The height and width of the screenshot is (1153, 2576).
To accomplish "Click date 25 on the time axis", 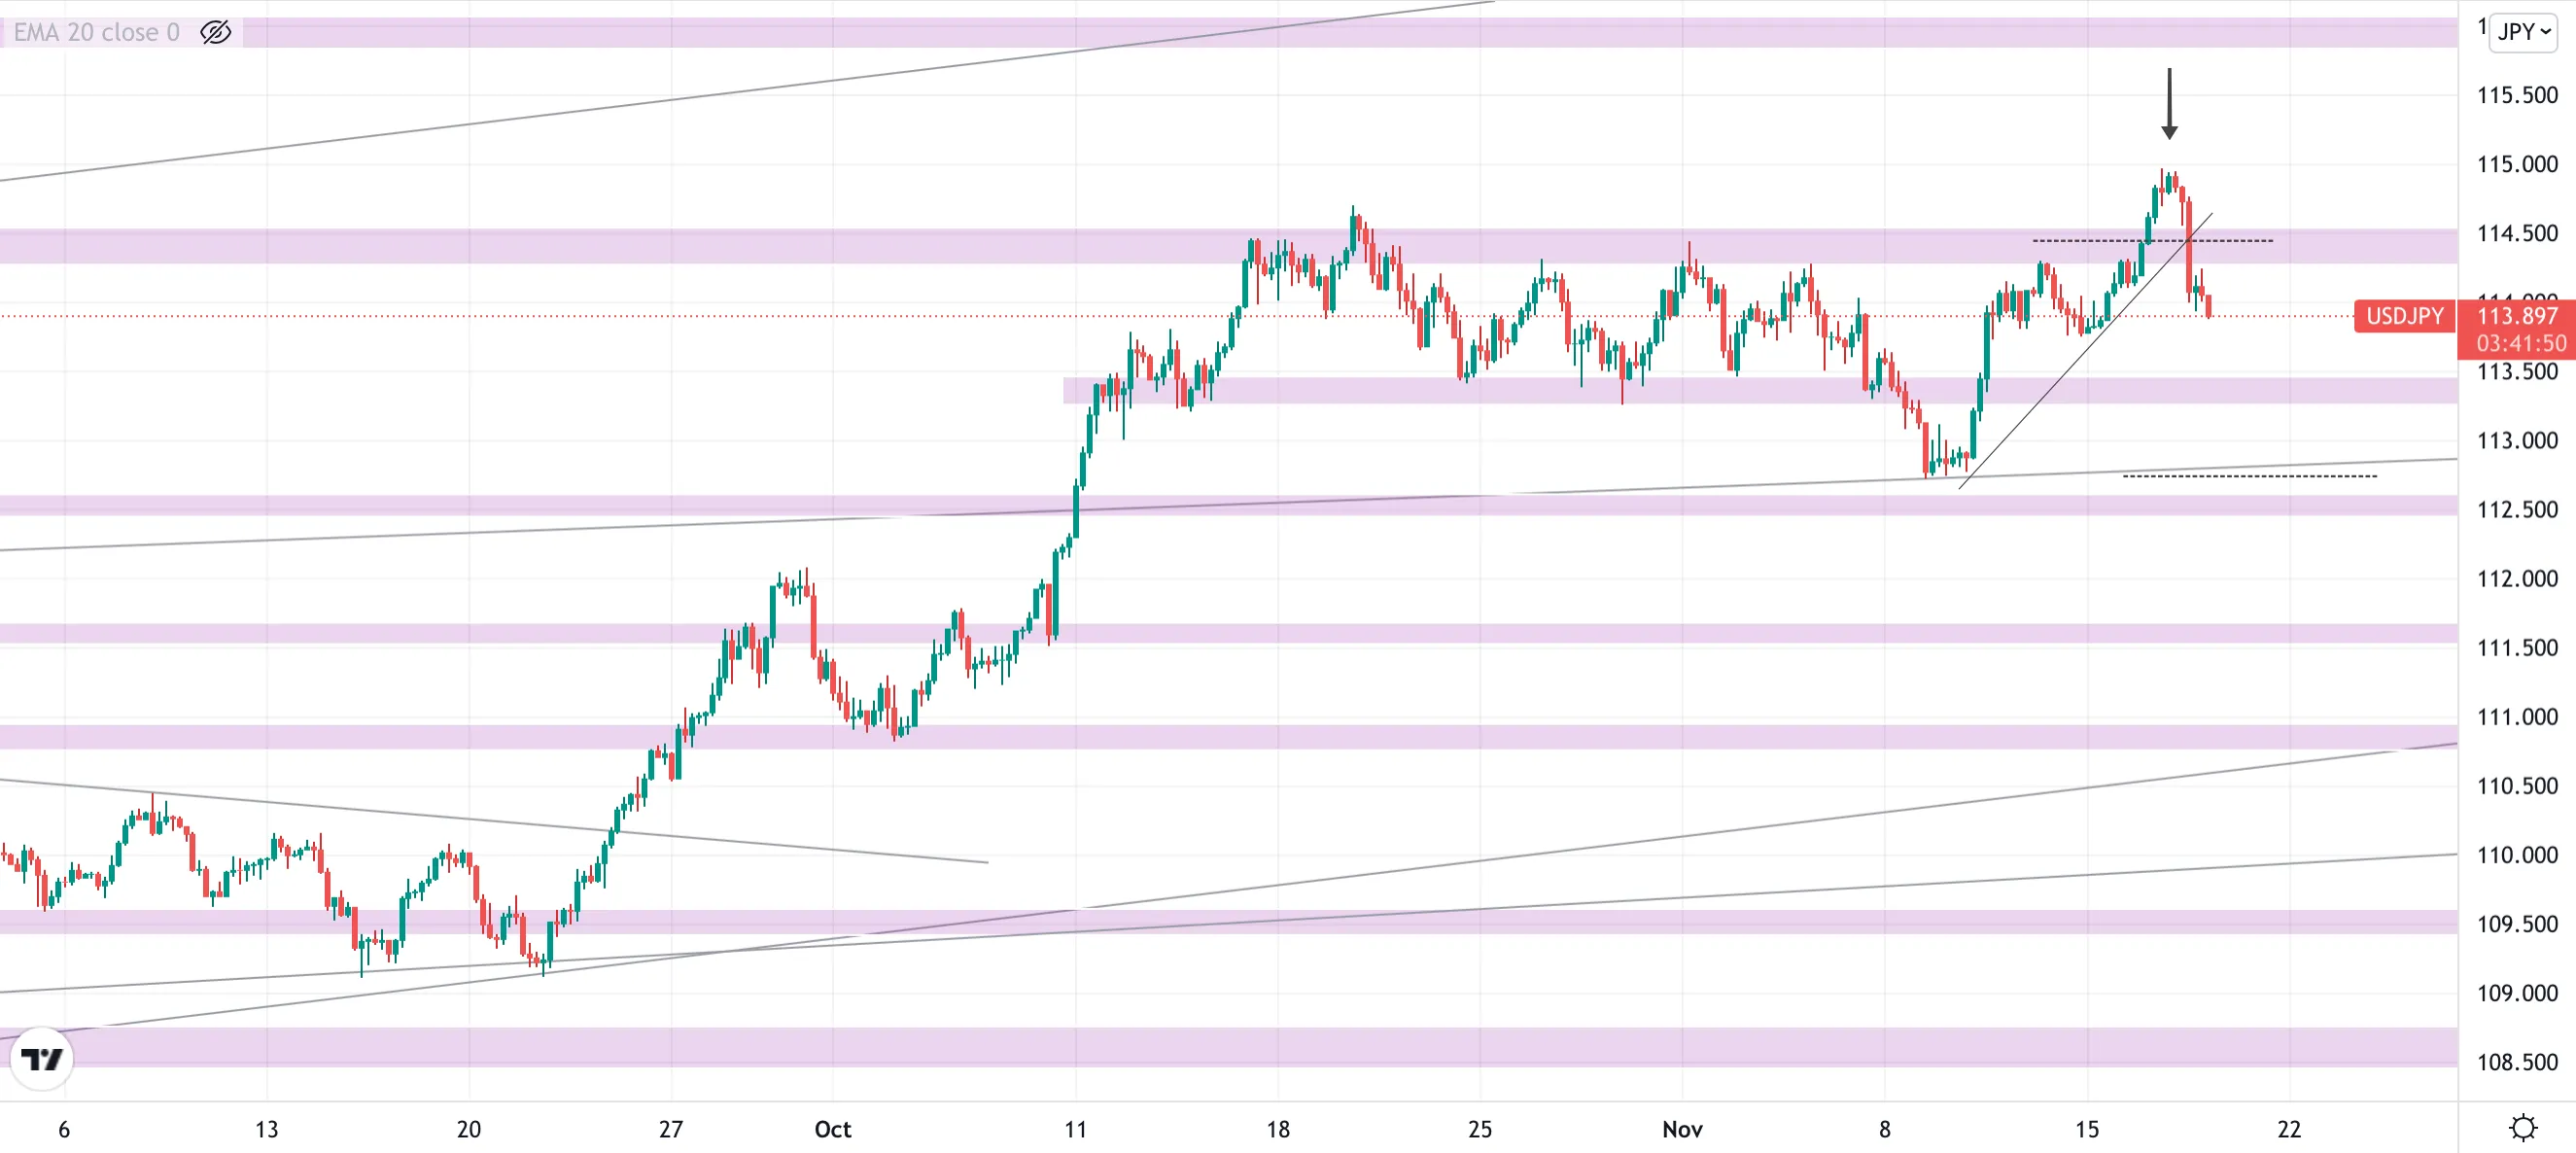I will click(x=1480, y=1129).
